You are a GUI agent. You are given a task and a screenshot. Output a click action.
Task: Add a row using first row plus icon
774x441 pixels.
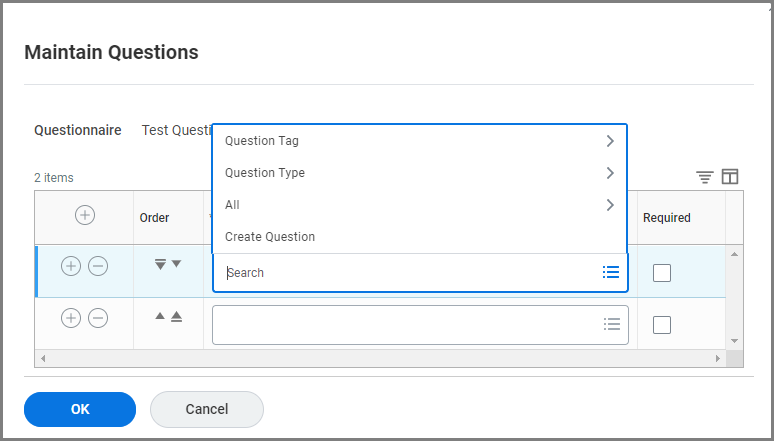[x=70, y=266]
